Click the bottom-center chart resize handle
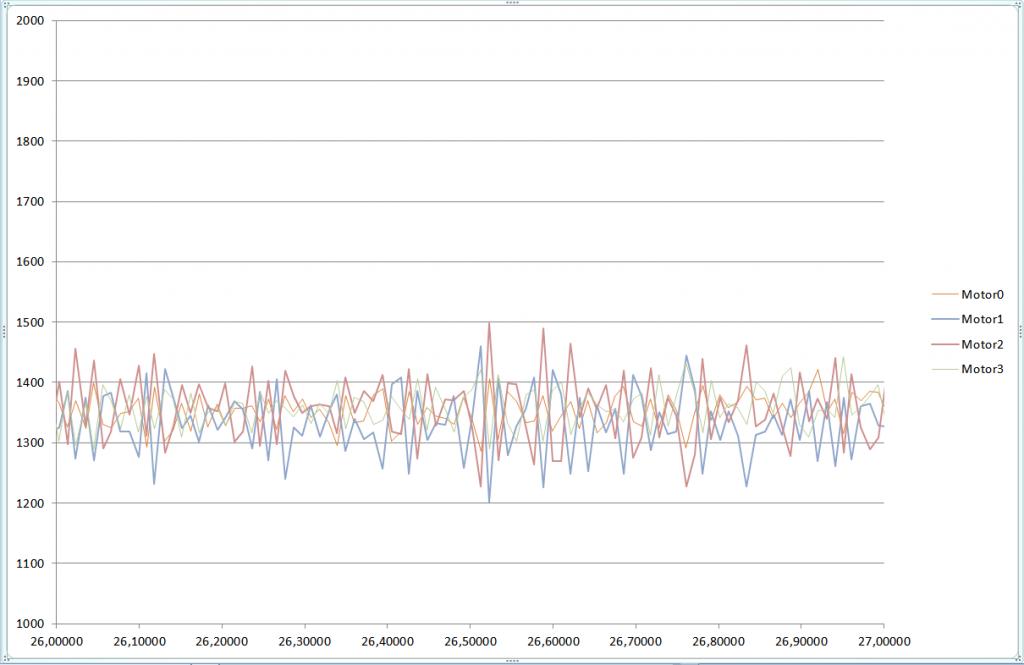 pos(512,661)
